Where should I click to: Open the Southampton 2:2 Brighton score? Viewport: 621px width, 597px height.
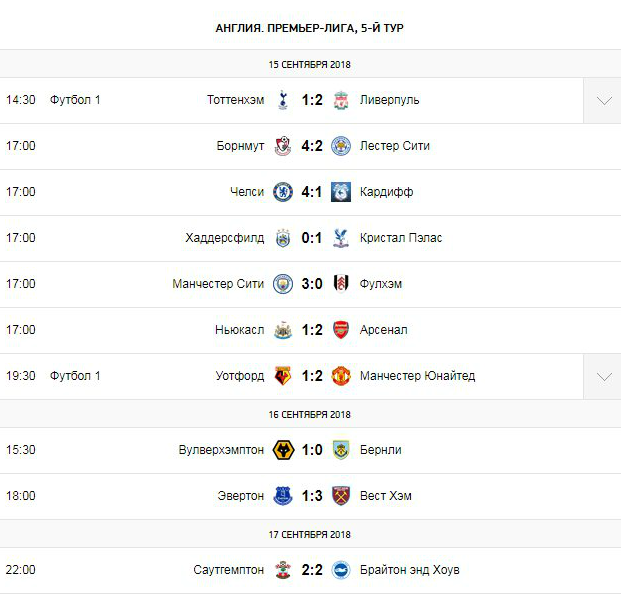(312, 570)
